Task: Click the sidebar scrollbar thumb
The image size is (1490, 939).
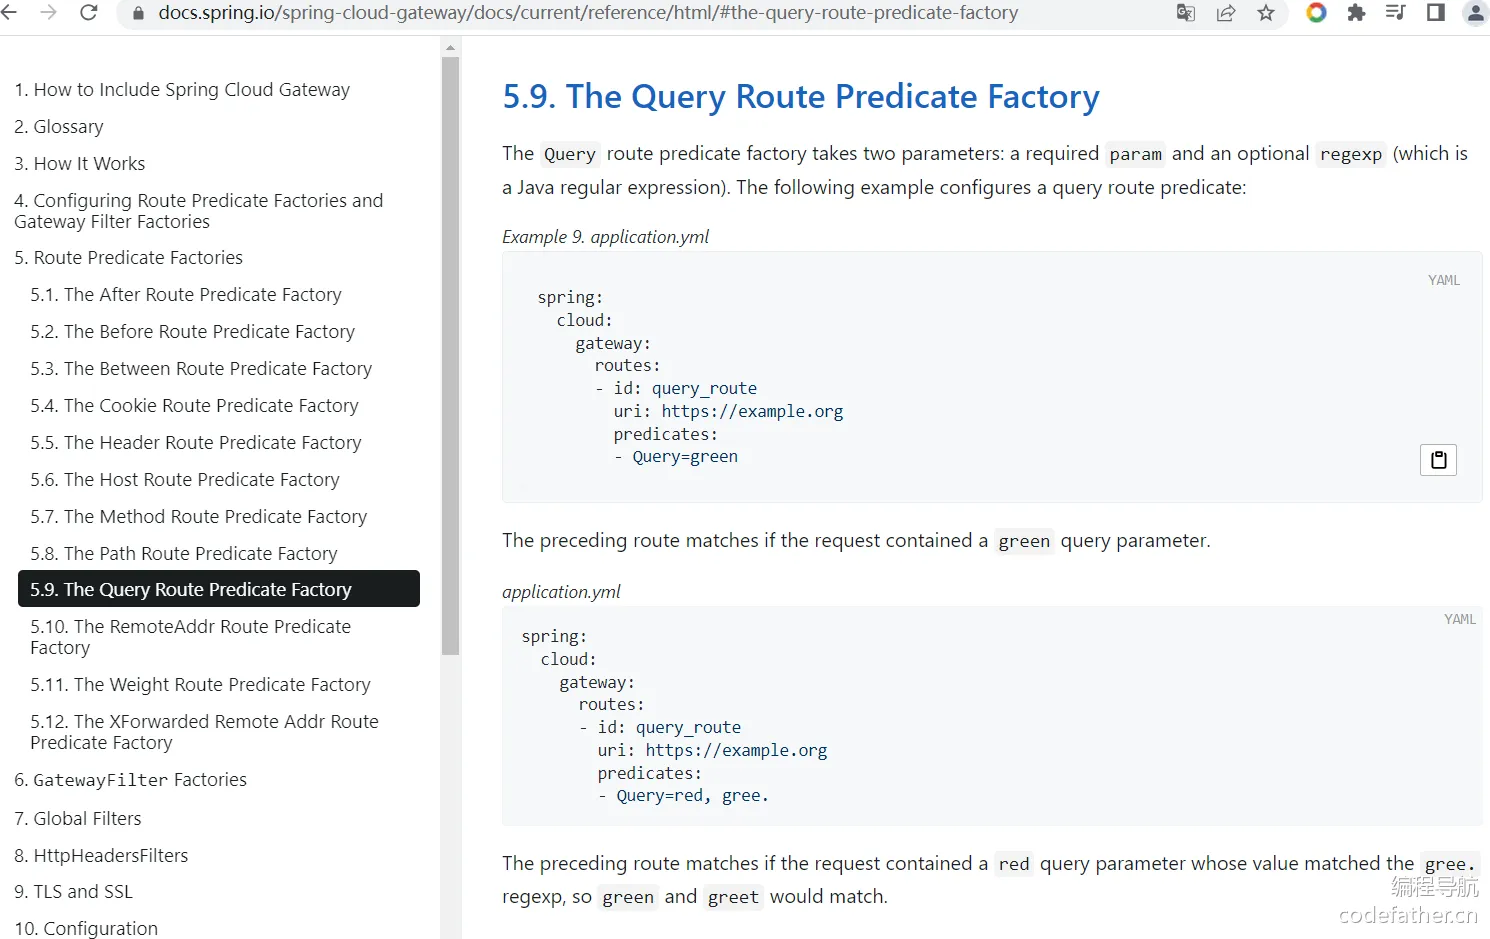Action: pos(450,356)
